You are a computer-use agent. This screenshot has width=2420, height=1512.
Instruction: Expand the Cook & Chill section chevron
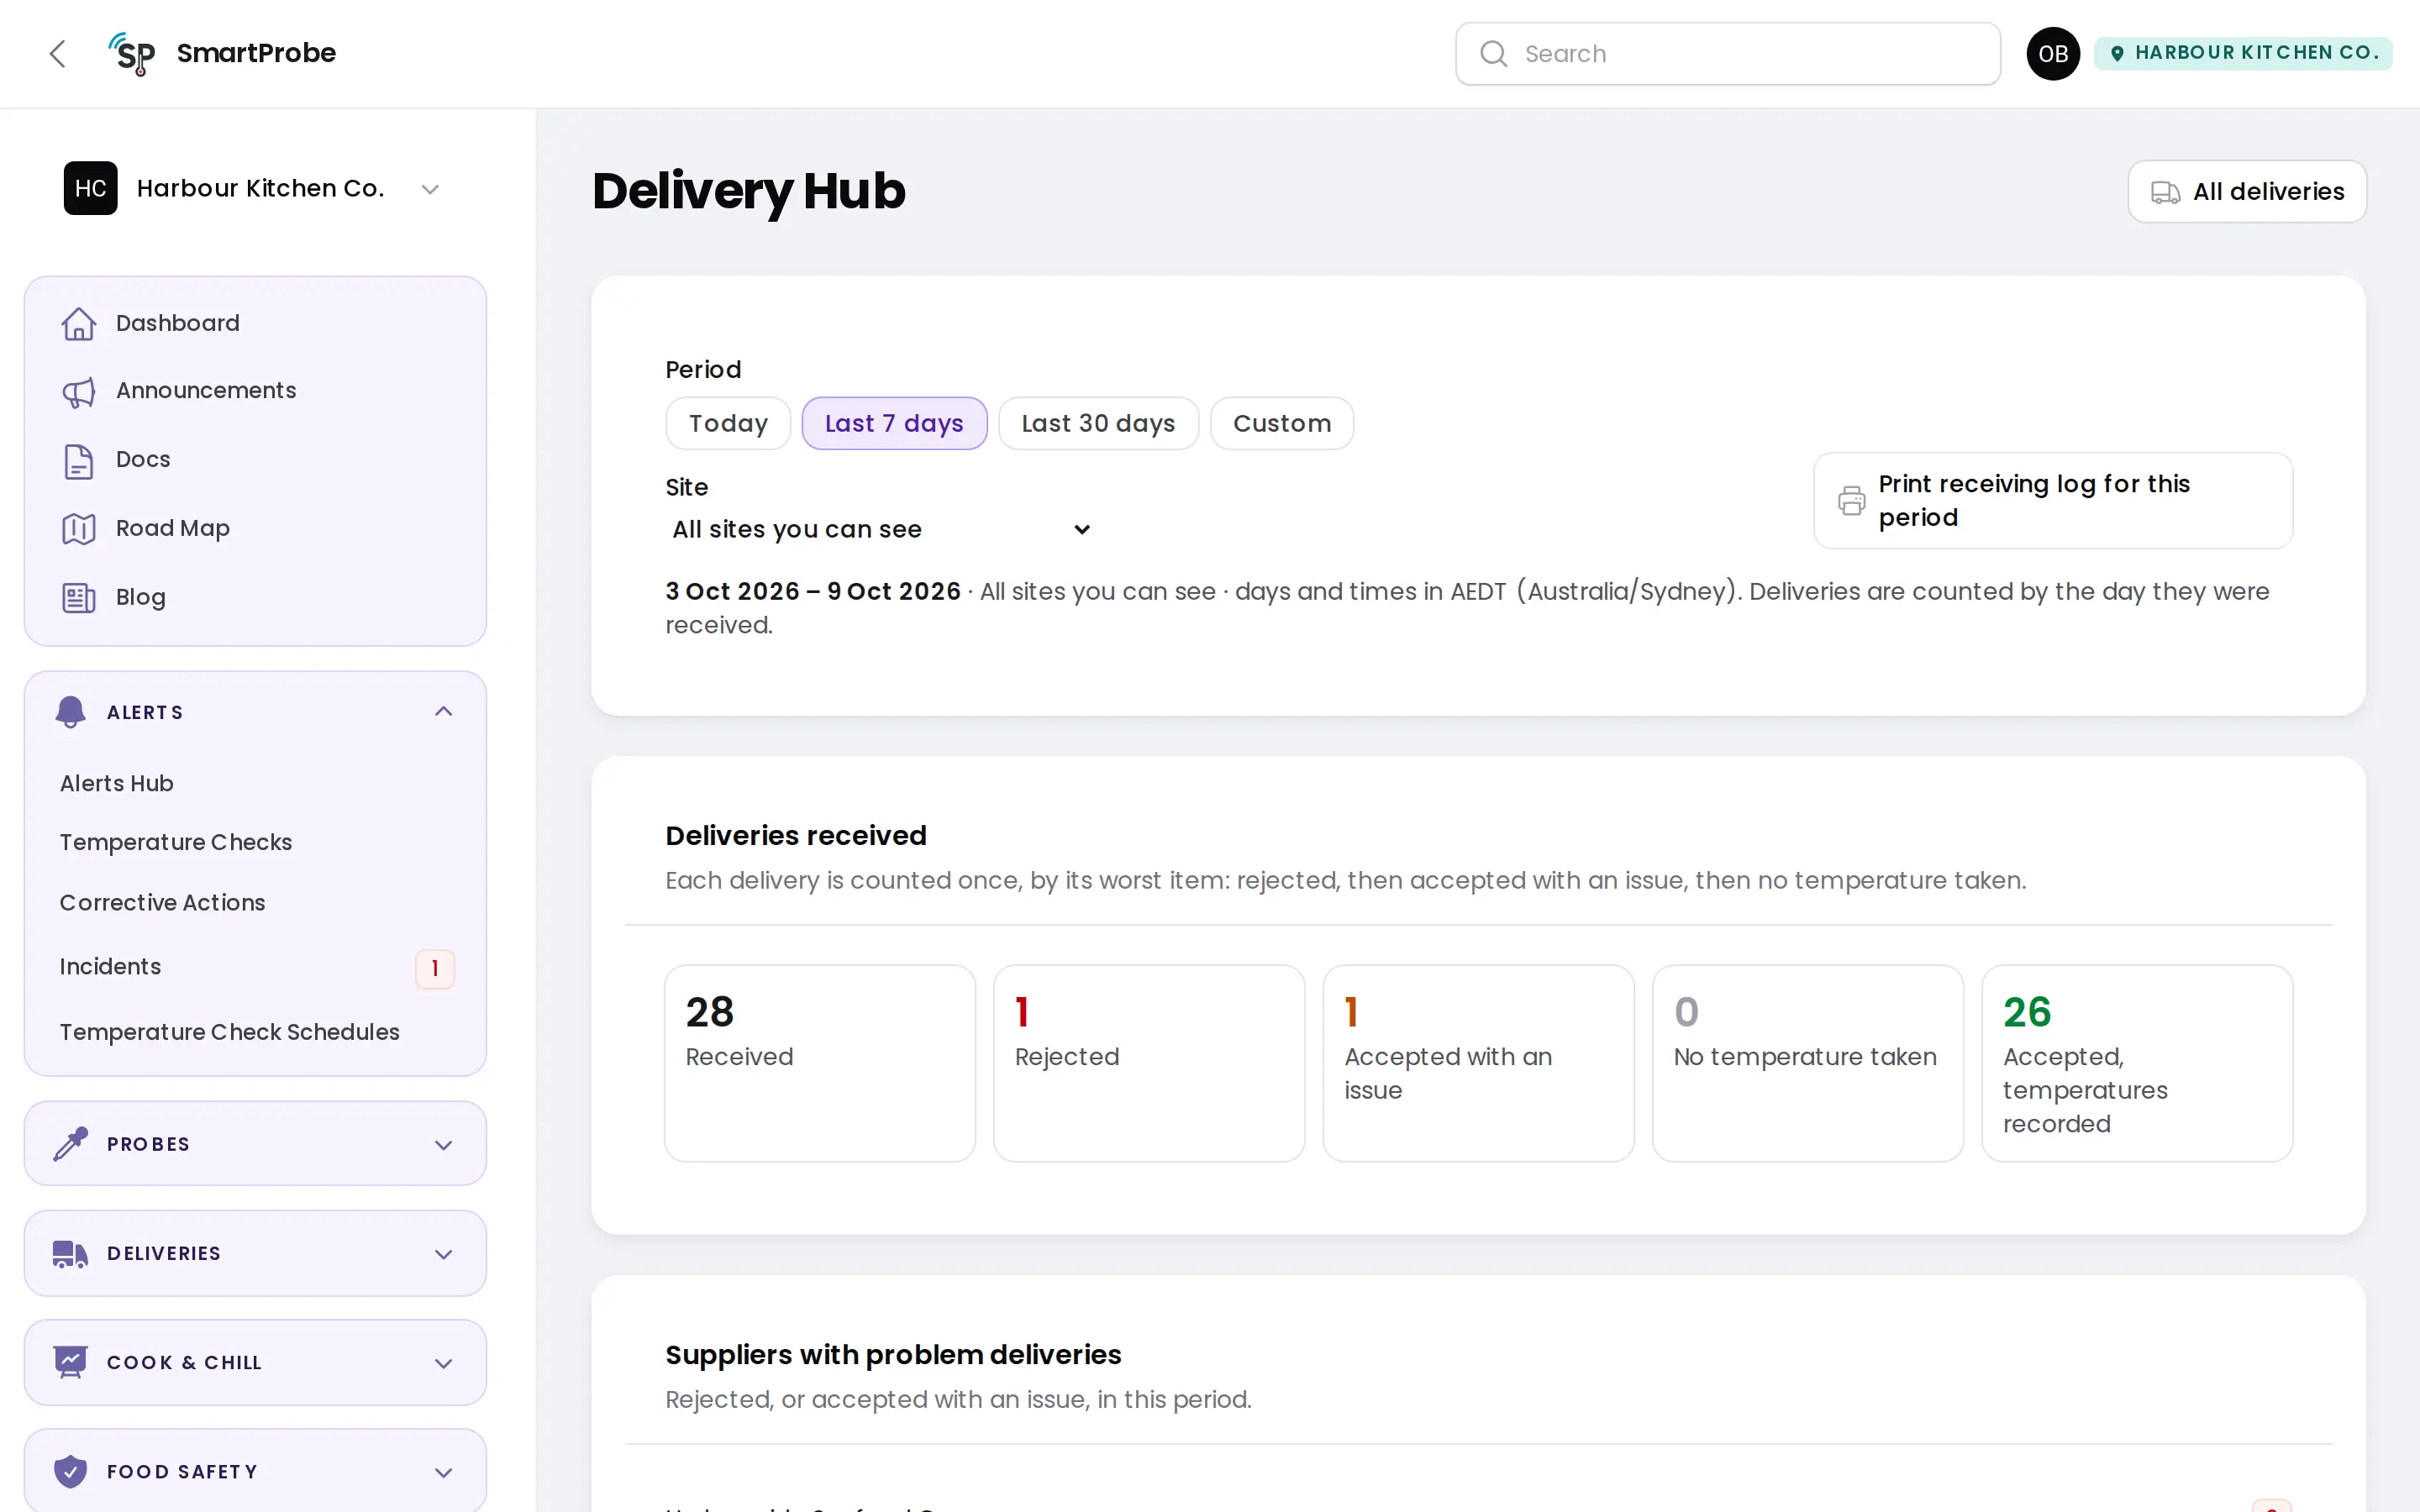(444, 1364)
